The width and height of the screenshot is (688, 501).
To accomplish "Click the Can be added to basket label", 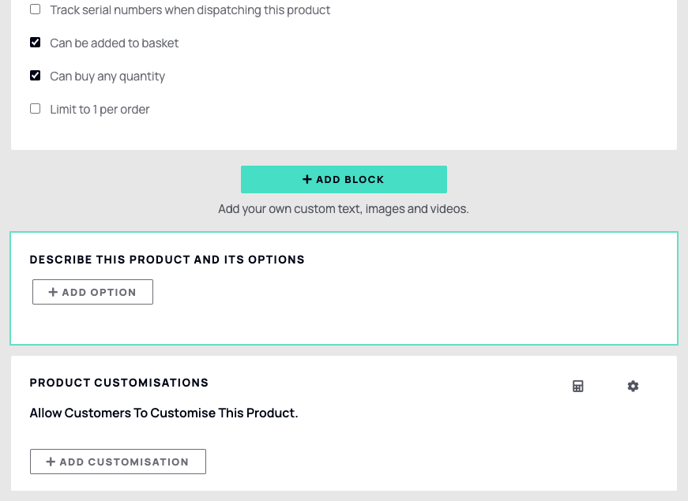I will (114, 43).
